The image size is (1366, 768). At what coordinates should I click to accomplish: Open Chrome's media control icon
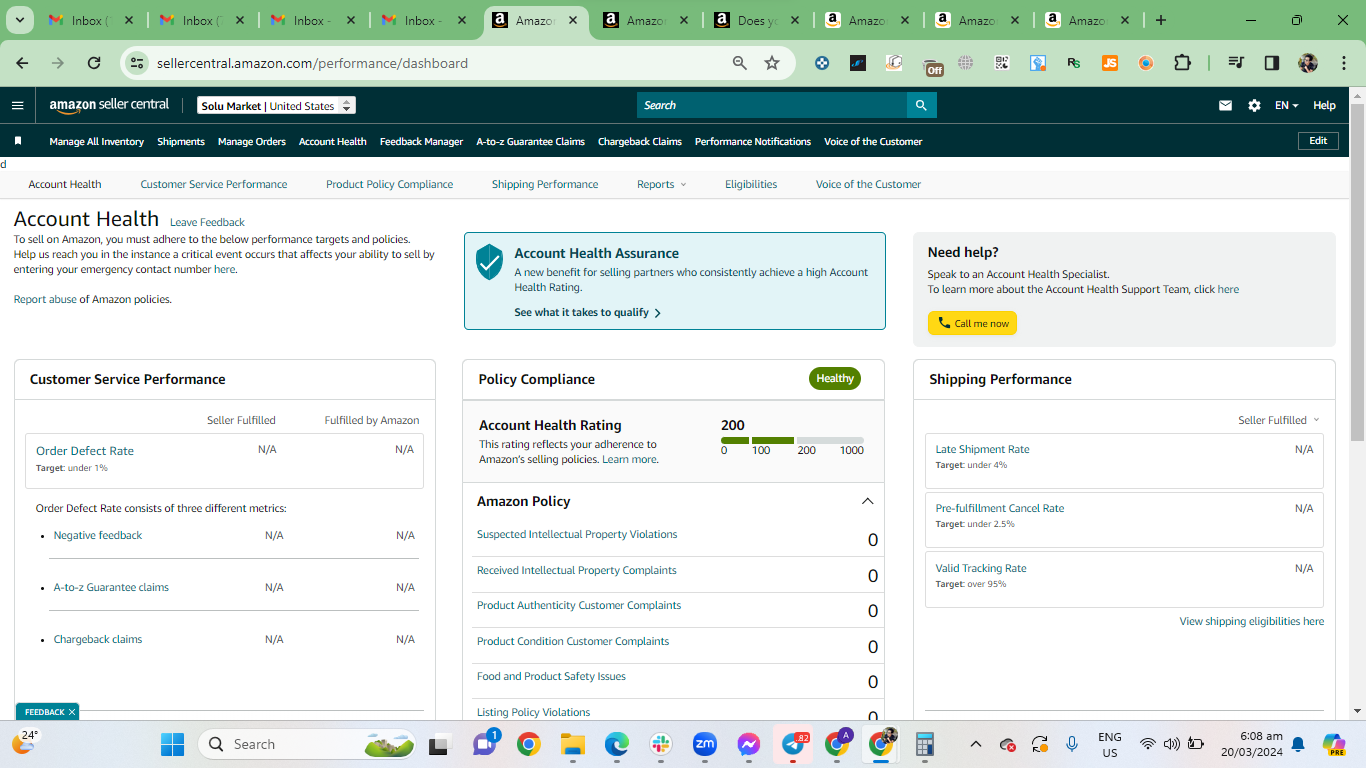1236,63
